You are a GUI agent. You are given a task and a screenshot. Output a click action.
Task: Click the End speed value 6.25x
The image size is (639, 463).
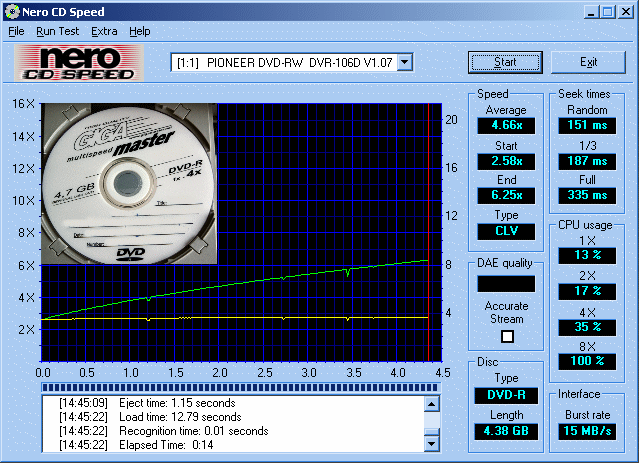506,195
